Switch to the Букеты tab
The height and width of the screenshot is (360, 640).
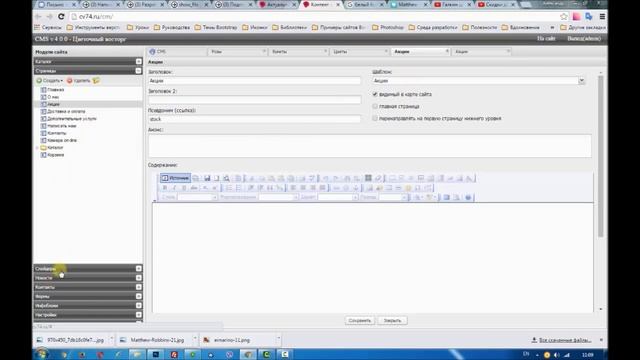point(298,52)
